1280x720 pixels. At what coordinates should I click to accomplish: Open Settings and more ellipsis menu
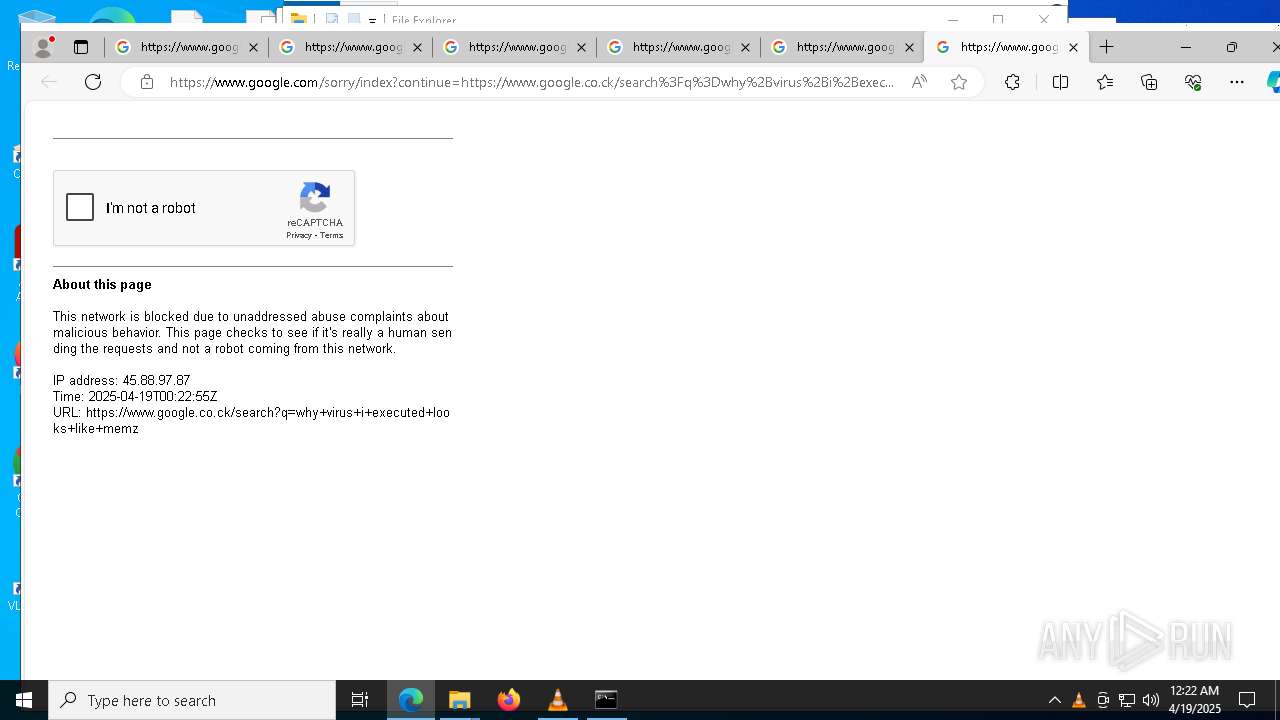[1237, 82]
